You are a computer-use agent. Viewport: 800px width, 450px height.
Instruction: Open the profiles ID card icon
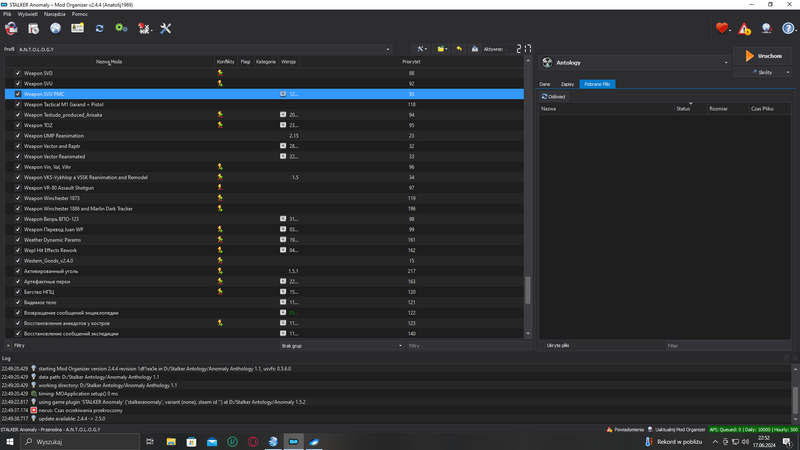pos(77,28)
